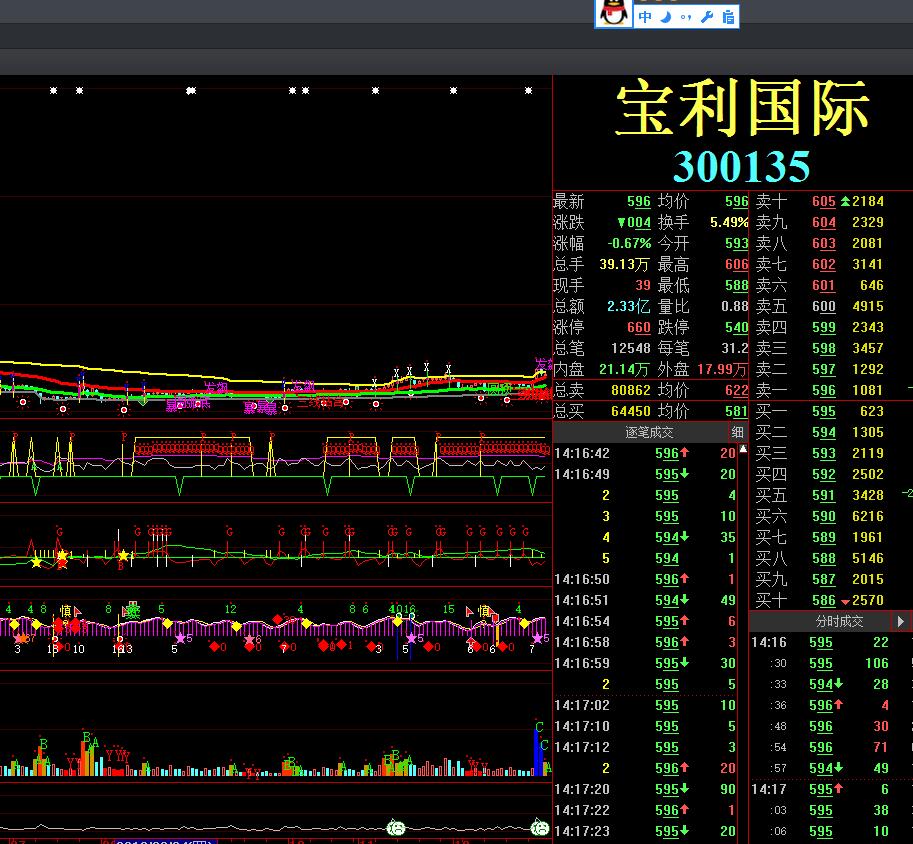Click the QQ penguin input method icon

click(614, 13)
